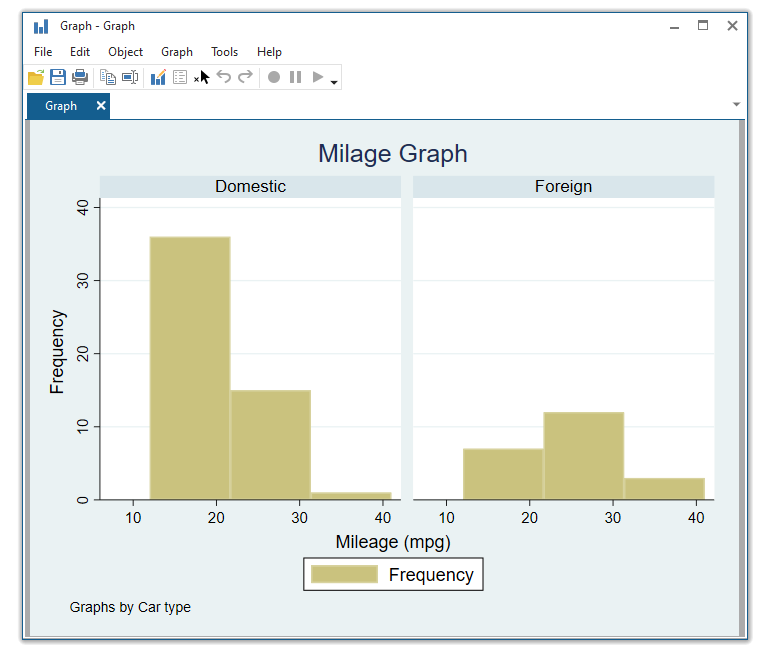Viewport: 767px width, 655px height.
Task: Print the graph using the printer icon
Action: point(80,77)
